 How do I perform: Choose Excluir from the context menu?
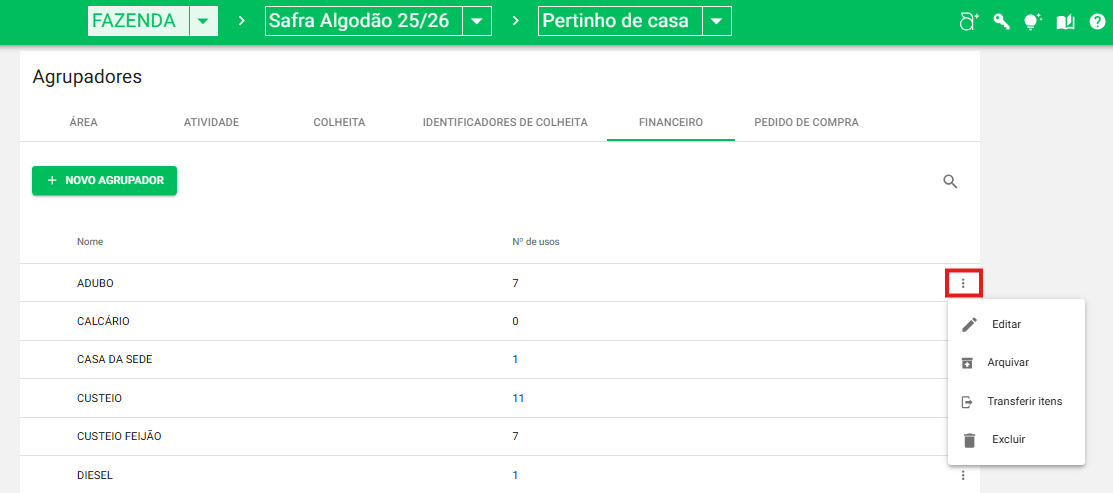pyautogui.click(x=1008, y=439)
